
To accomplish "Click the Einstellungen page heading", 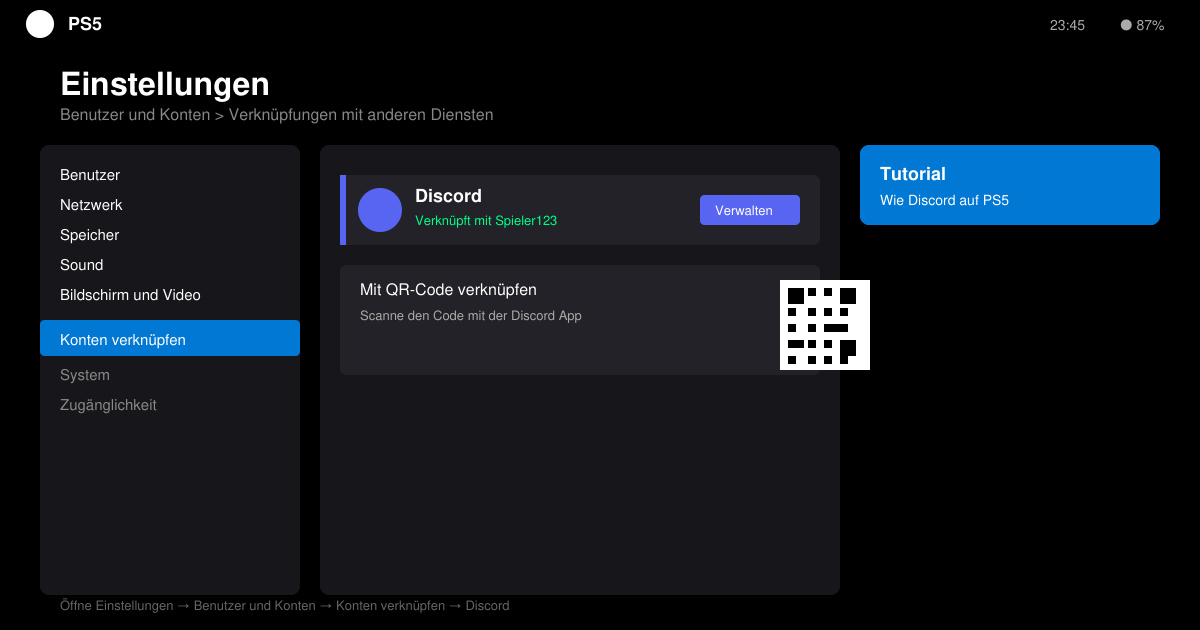I will click(x=165, y=83).
